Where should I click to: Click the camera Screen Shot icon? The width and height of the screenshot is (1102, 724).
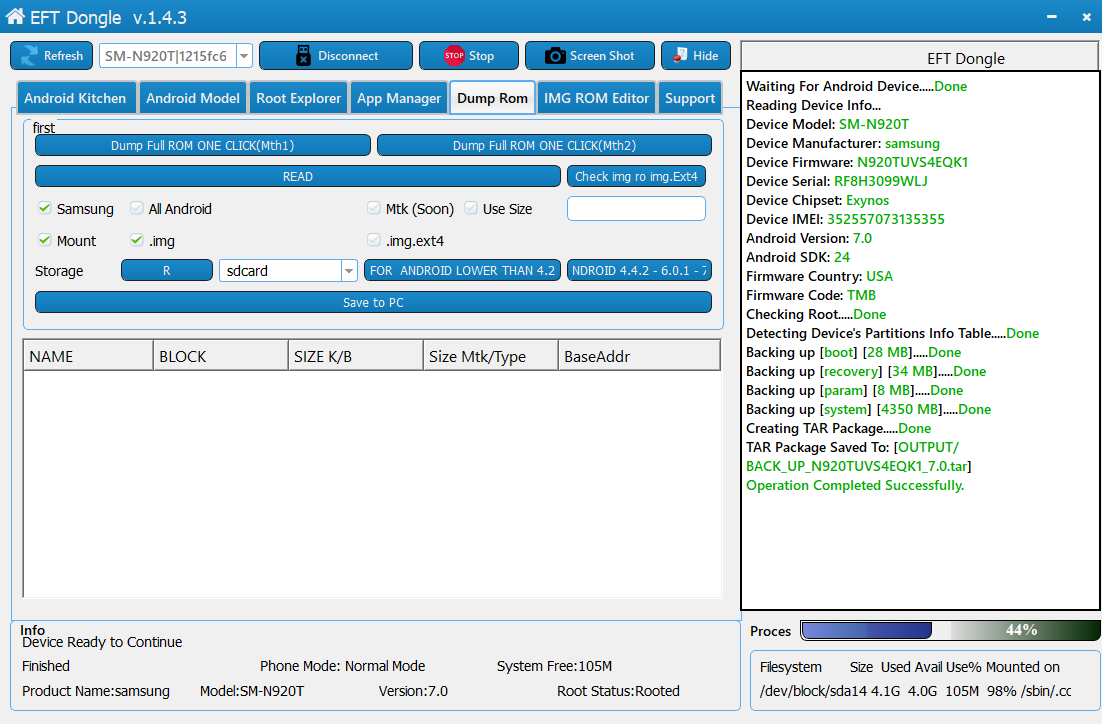click(x=555, y=56)
